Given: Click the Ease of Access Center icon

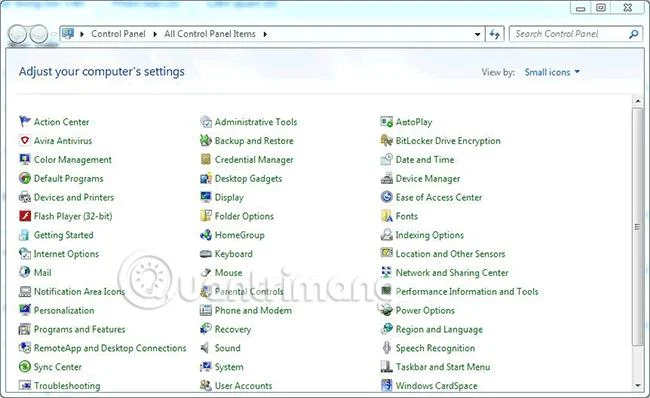Looking at the screenshot, I should point(387,197).
